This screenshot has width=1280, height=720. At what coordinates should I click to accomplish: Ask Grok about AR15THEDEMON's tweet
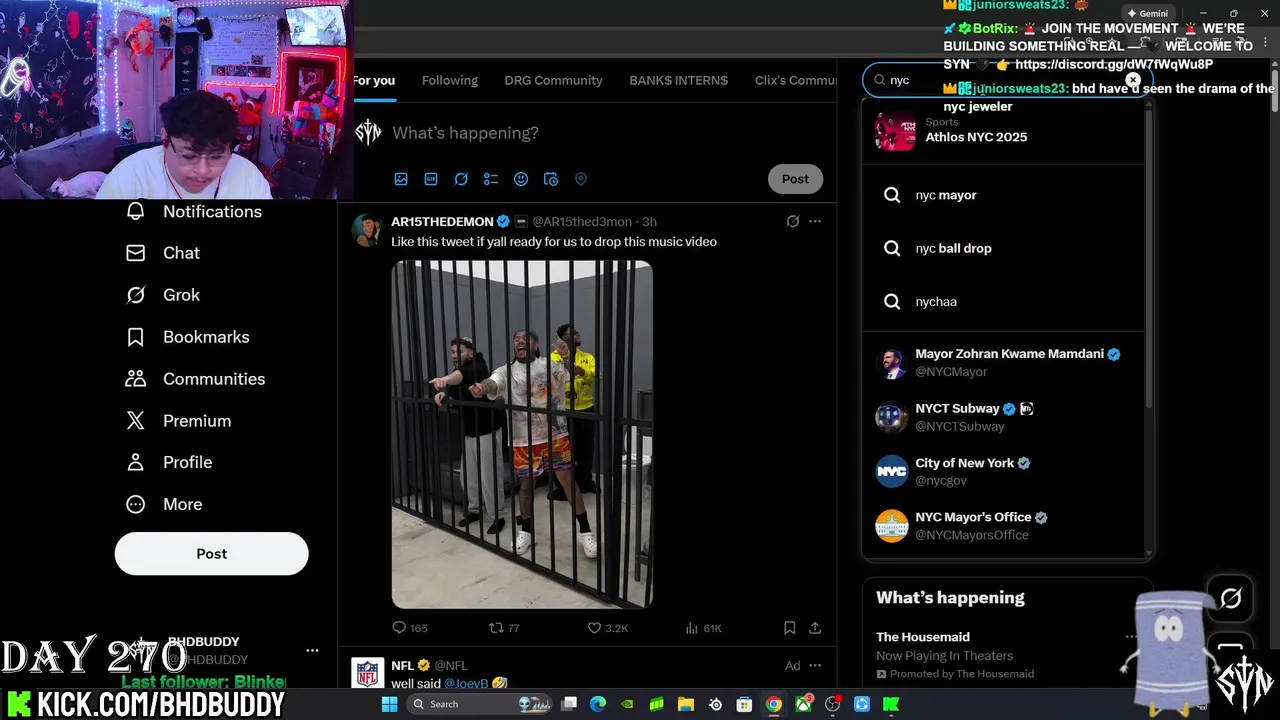793,221
